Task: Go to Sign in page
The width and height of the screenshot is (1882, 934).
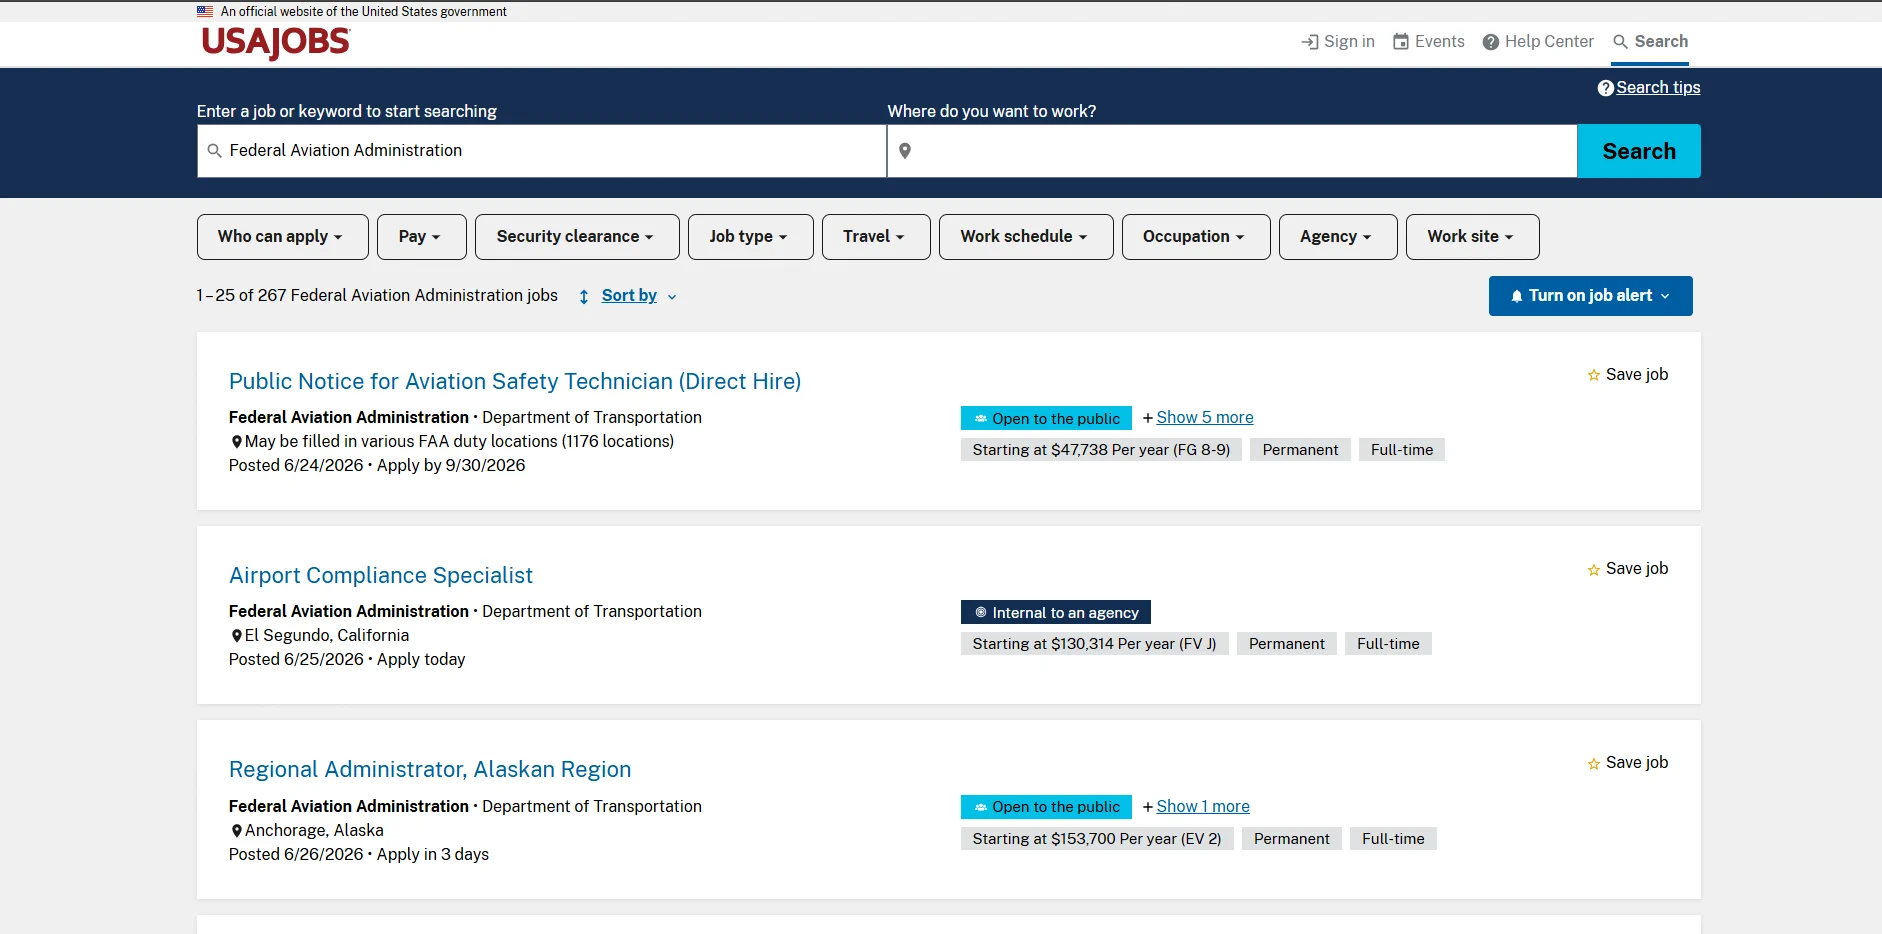Action: 1338,42
